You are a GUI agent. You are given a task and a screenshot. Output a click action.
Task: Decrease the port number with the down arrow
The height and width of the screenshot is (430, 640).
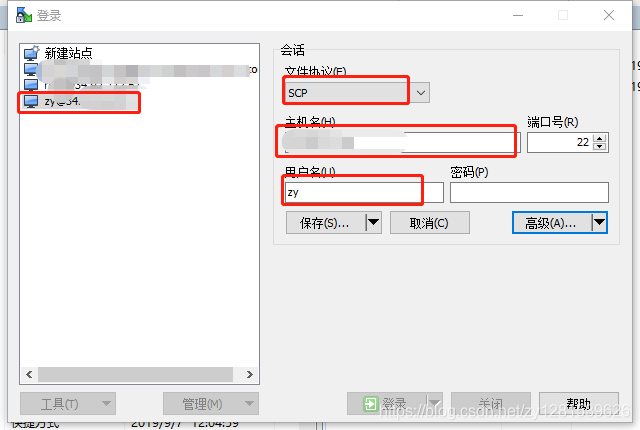click(599, 147)
